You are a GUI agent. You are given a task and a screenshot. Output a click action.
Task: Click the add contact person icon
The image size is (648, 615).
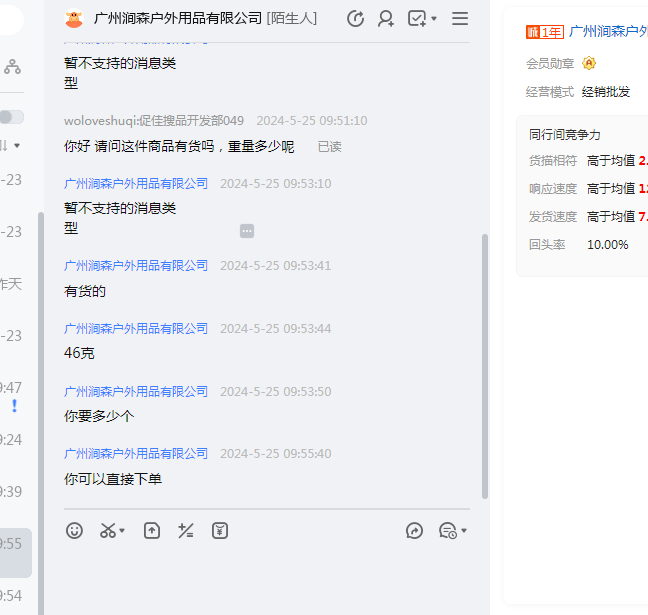pos(385,18)
